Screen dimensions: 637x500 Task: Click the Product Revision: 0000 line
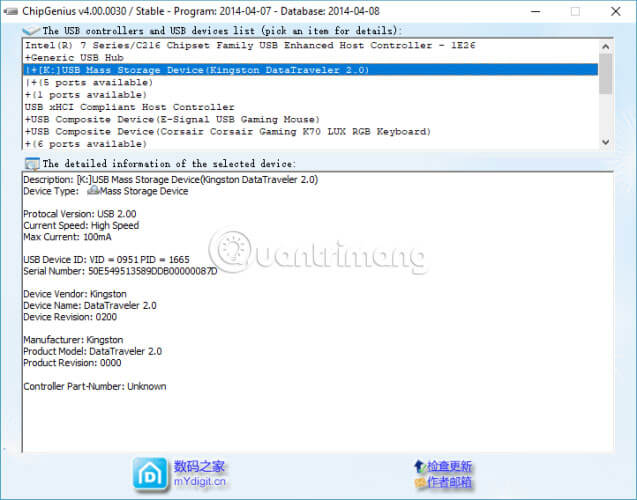pyautogui.click(x=72, y=363)
